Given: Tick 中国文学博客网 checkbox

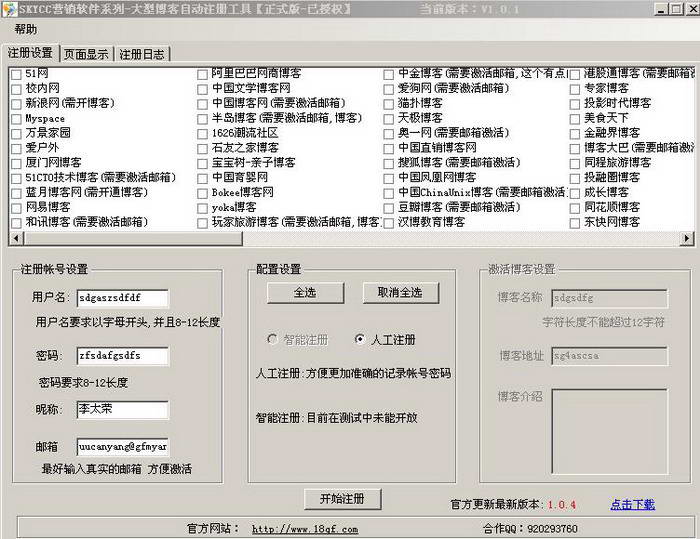Looking at the screenshot, I should pyautogui.click(x=202, y=89).
